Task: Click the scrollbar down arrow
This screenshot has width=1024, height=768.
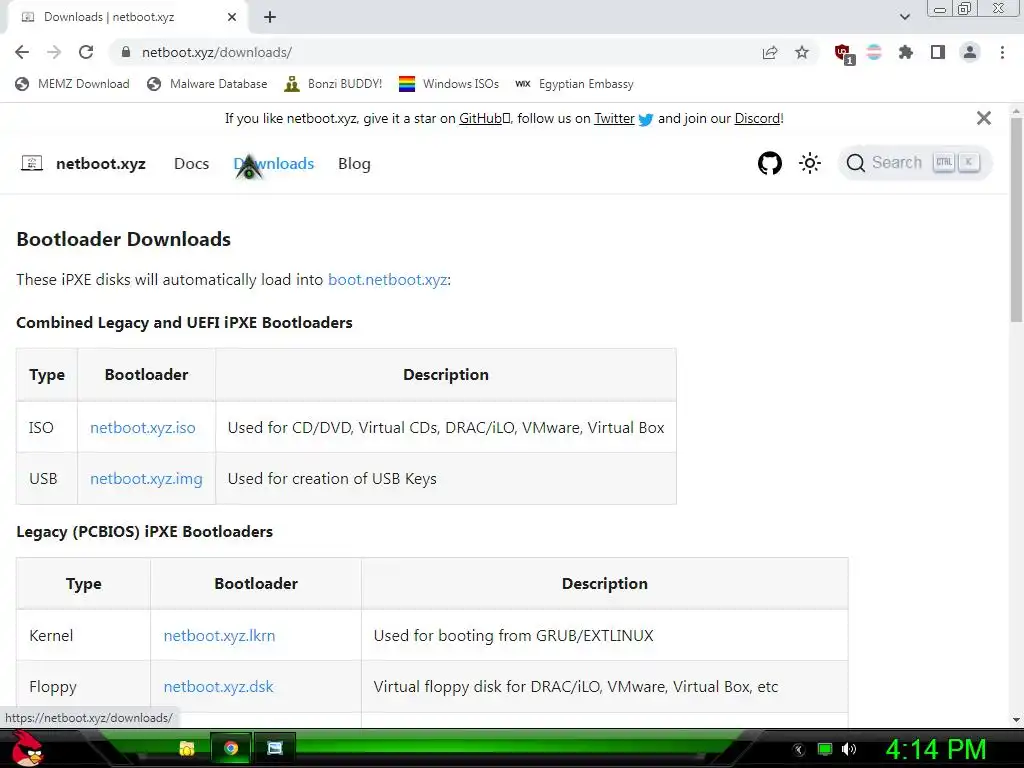Action: pyautogui.click(x=1016, y=720)
